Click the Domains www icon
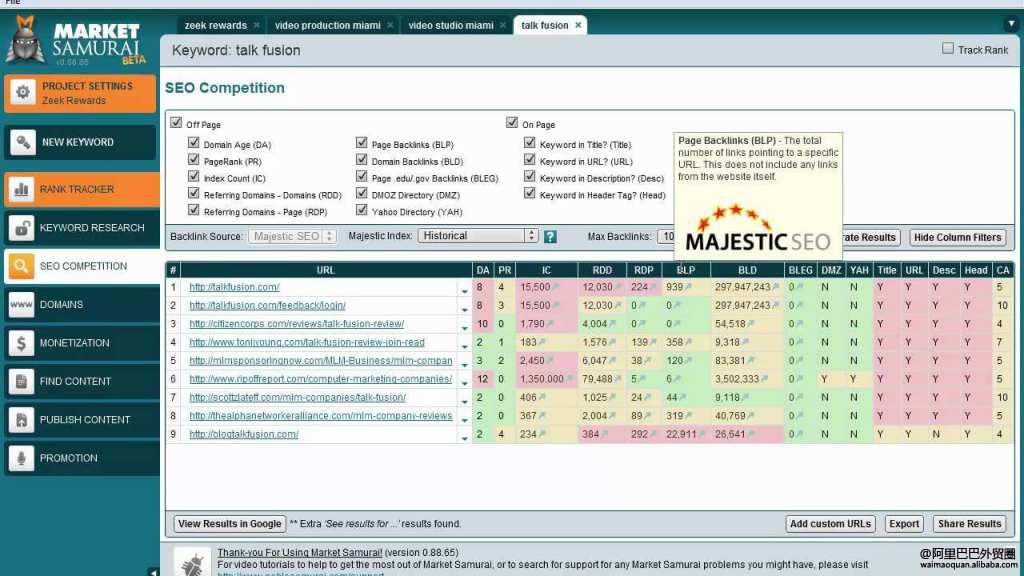The height and width of the screenshot is (576, 1024). tap(22, 305)
